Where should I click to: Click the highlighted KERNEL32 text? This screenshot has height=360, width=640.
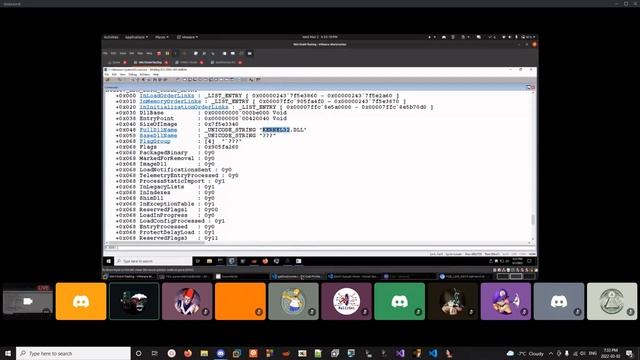click(x=276, y=130)
